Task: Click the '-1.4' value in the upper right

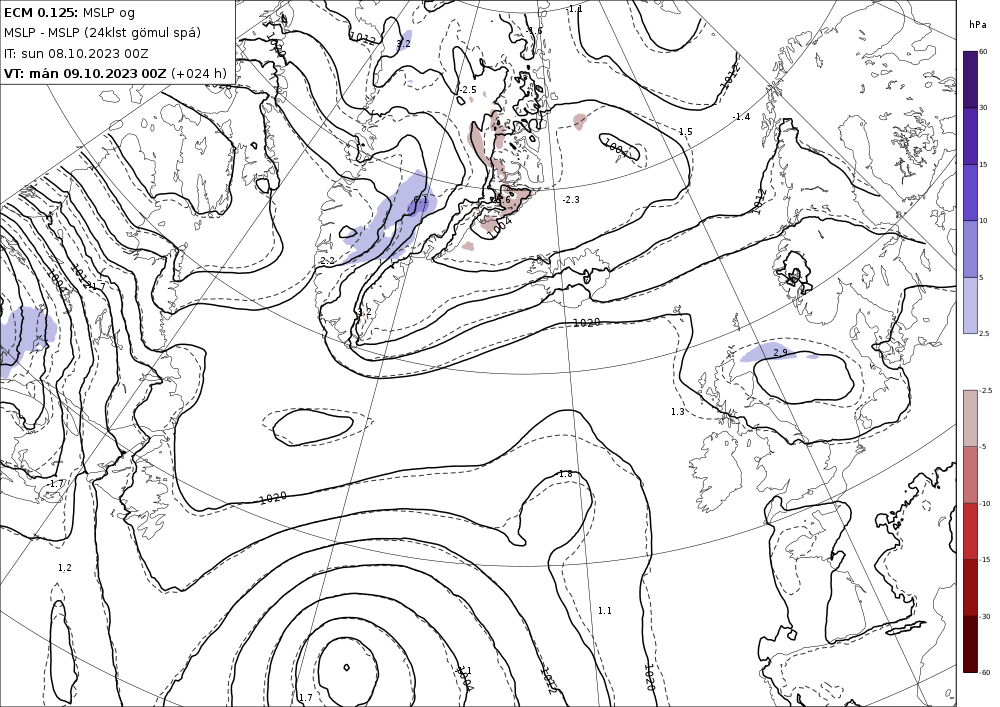Action: [742, 117]
